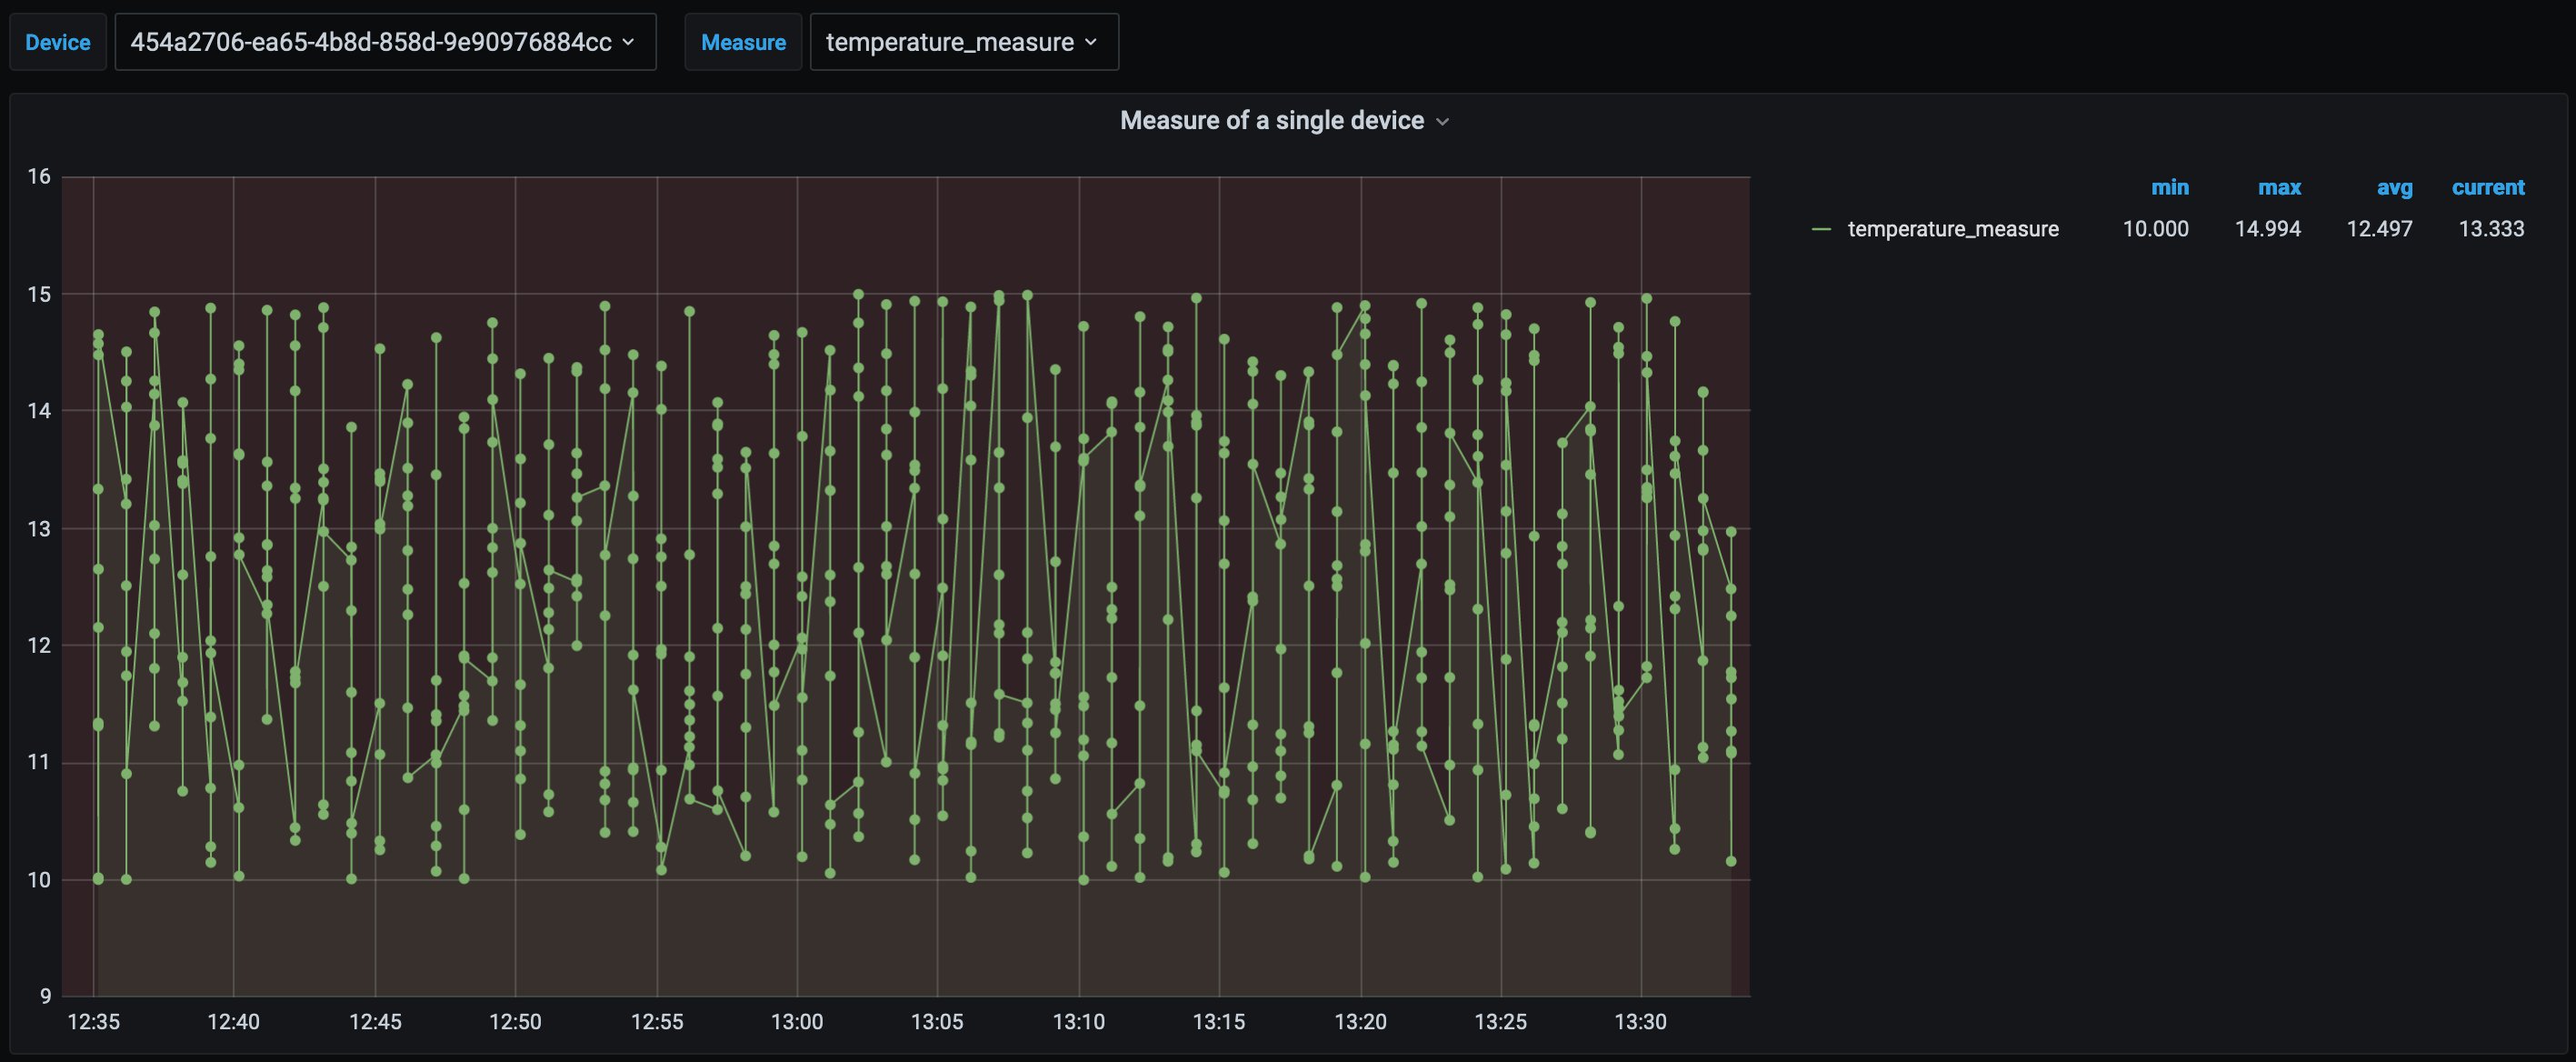
Task: Click the 13:10 x-axis time label
Action: pyautogui.click(x=1079, y=1022)
